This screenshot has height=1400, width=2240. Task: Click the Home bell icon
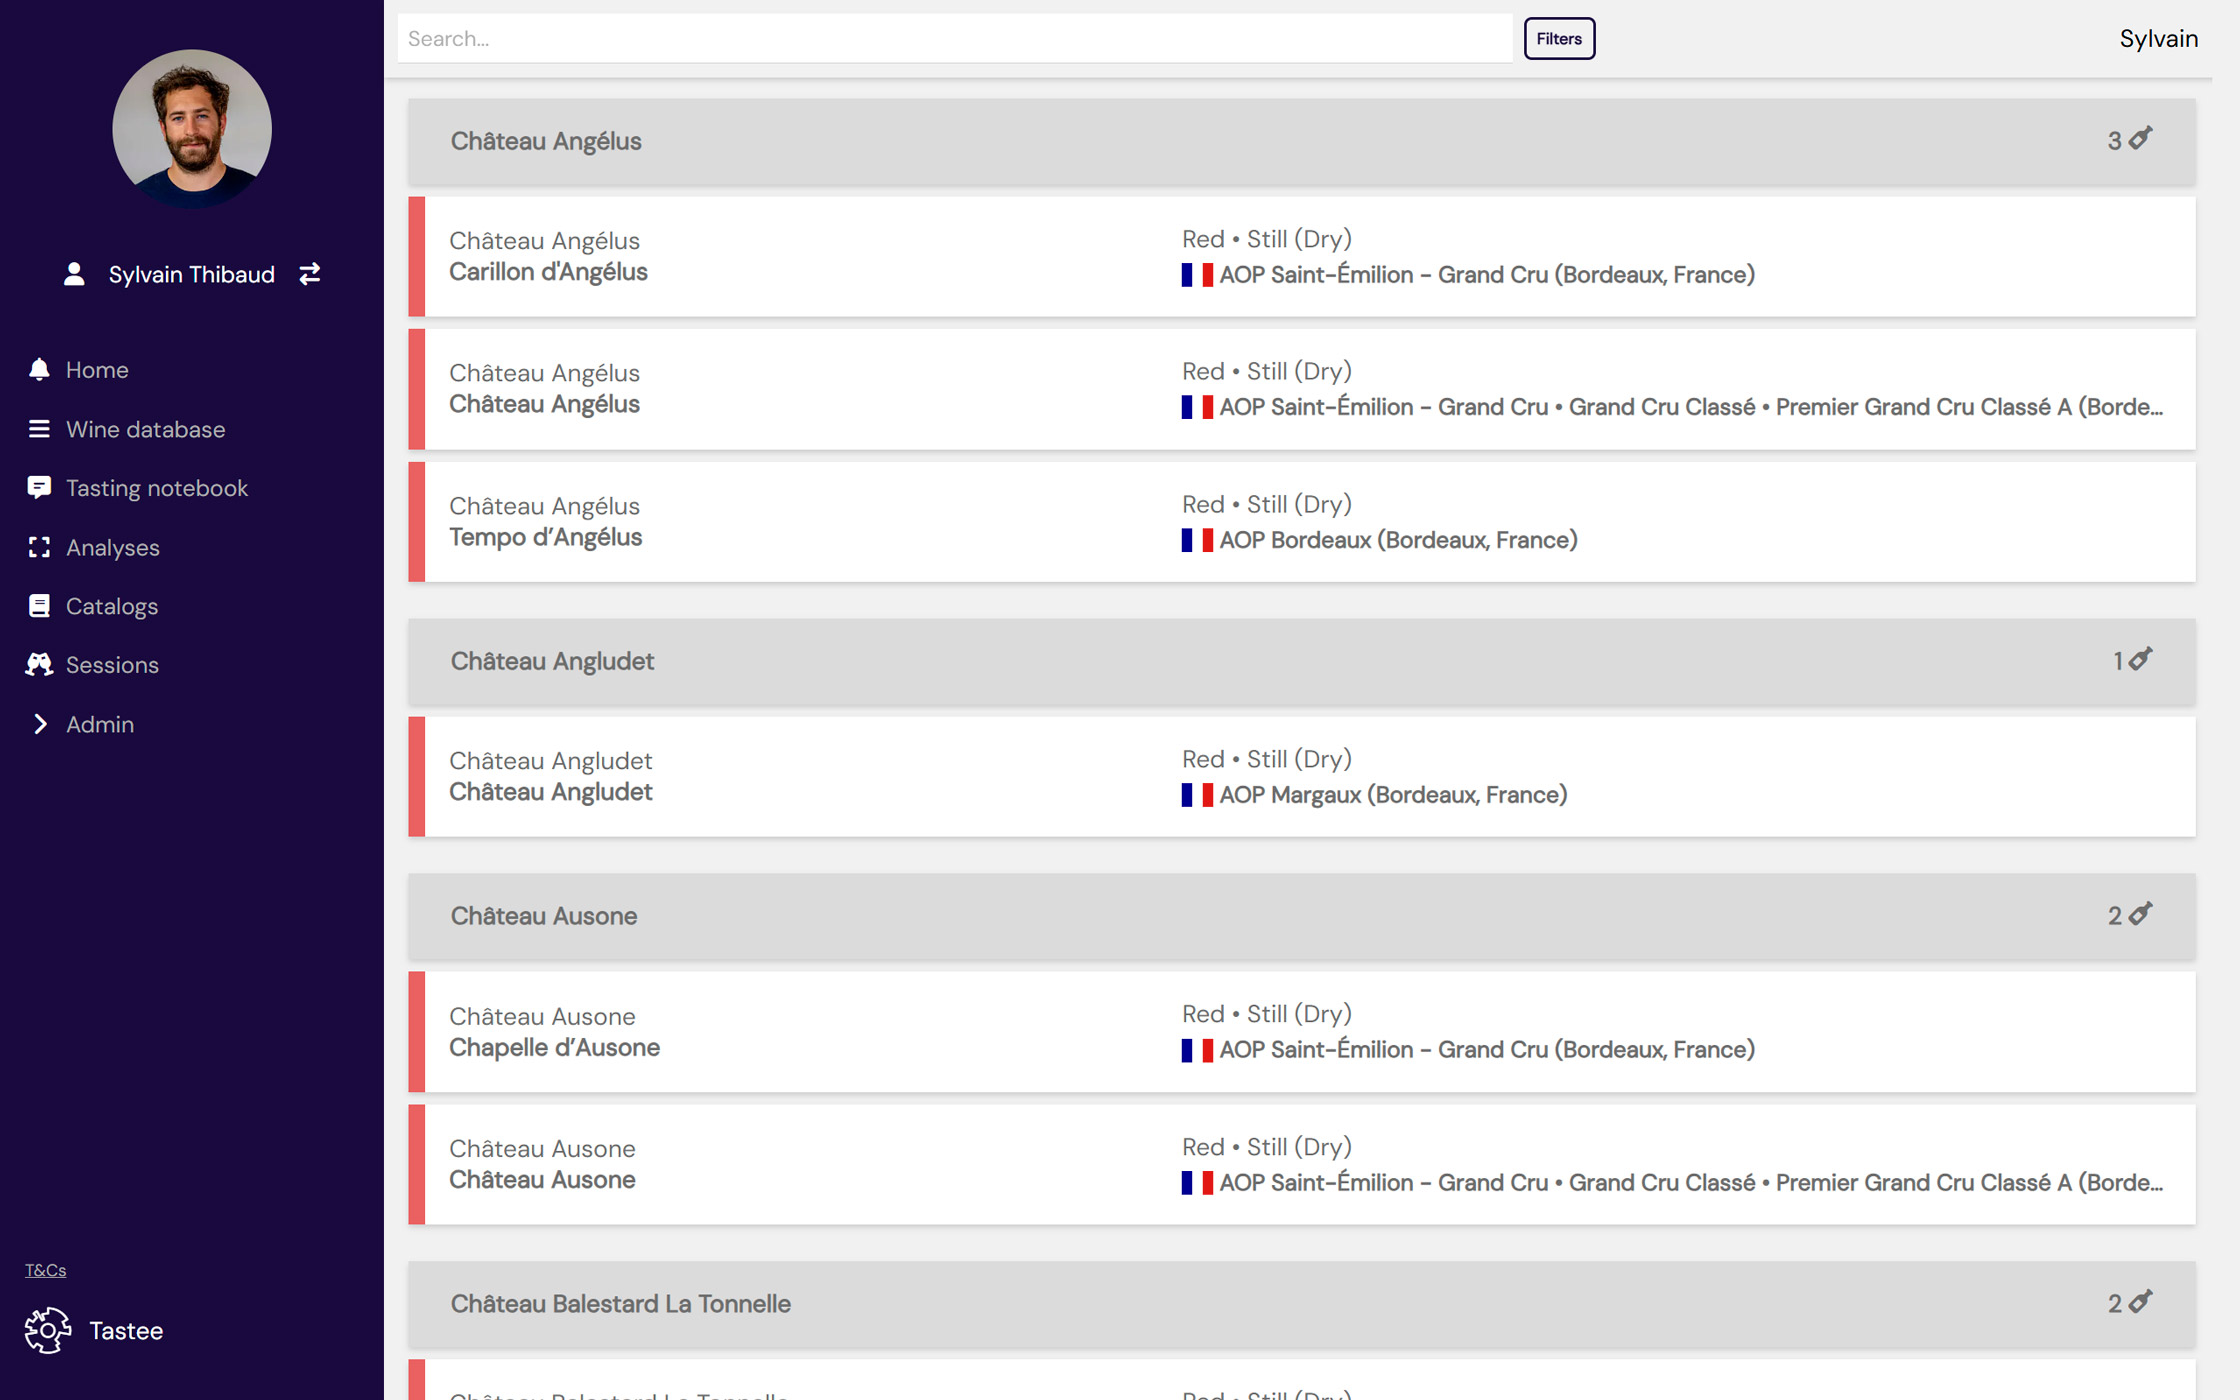click(39, 370)
